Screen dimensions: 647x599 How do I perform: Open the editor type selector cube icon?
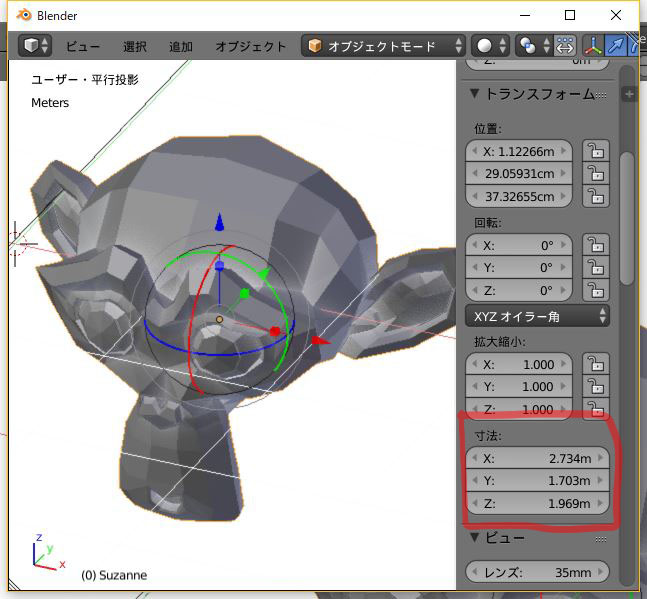35,45
